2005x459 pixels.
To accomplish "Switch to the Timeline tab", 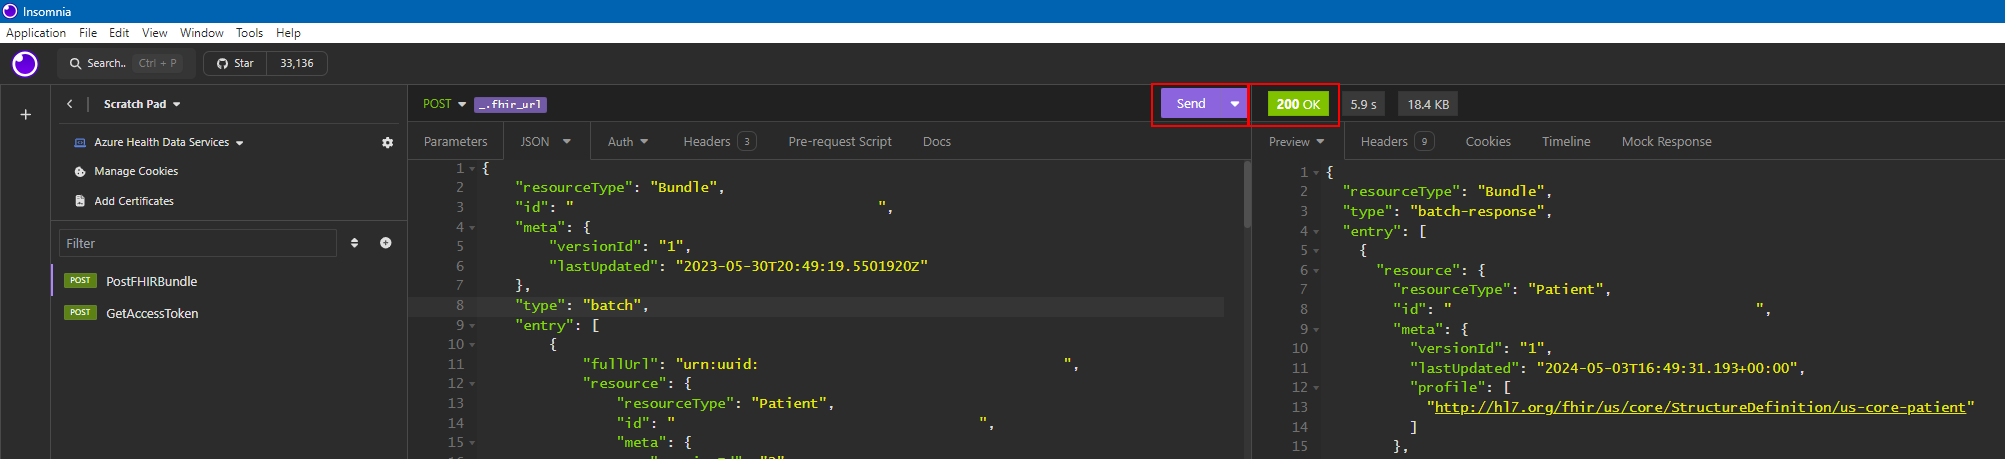I will [x=1565, y=141].
